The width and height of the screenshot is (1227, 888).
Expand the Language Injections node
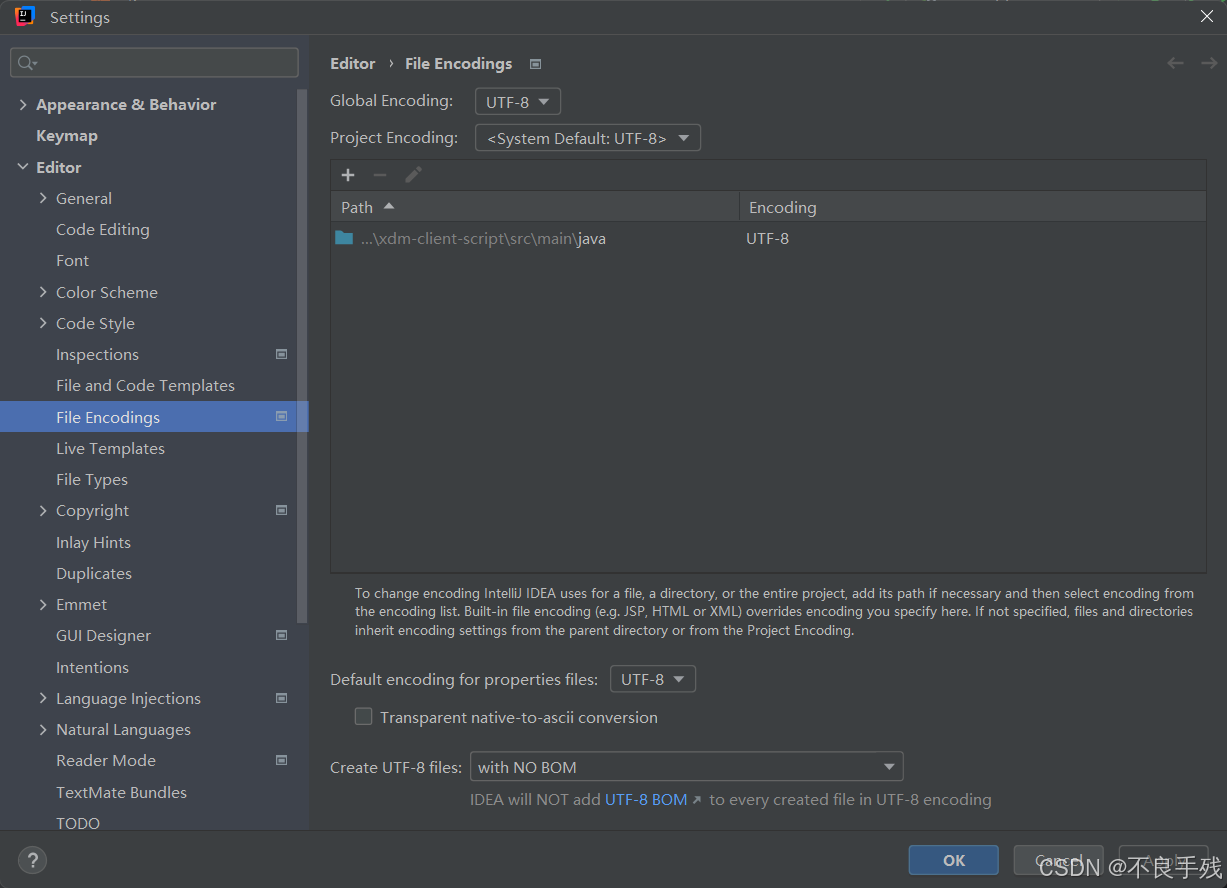coord(43,698)
